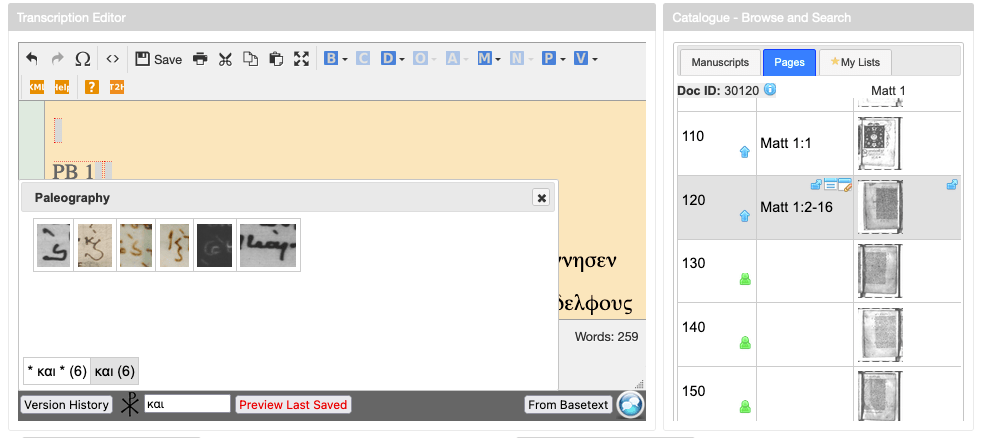Screen dimensions: 985x438
Task: Switch to the Manuscripts tab
Action: point(720,62)
